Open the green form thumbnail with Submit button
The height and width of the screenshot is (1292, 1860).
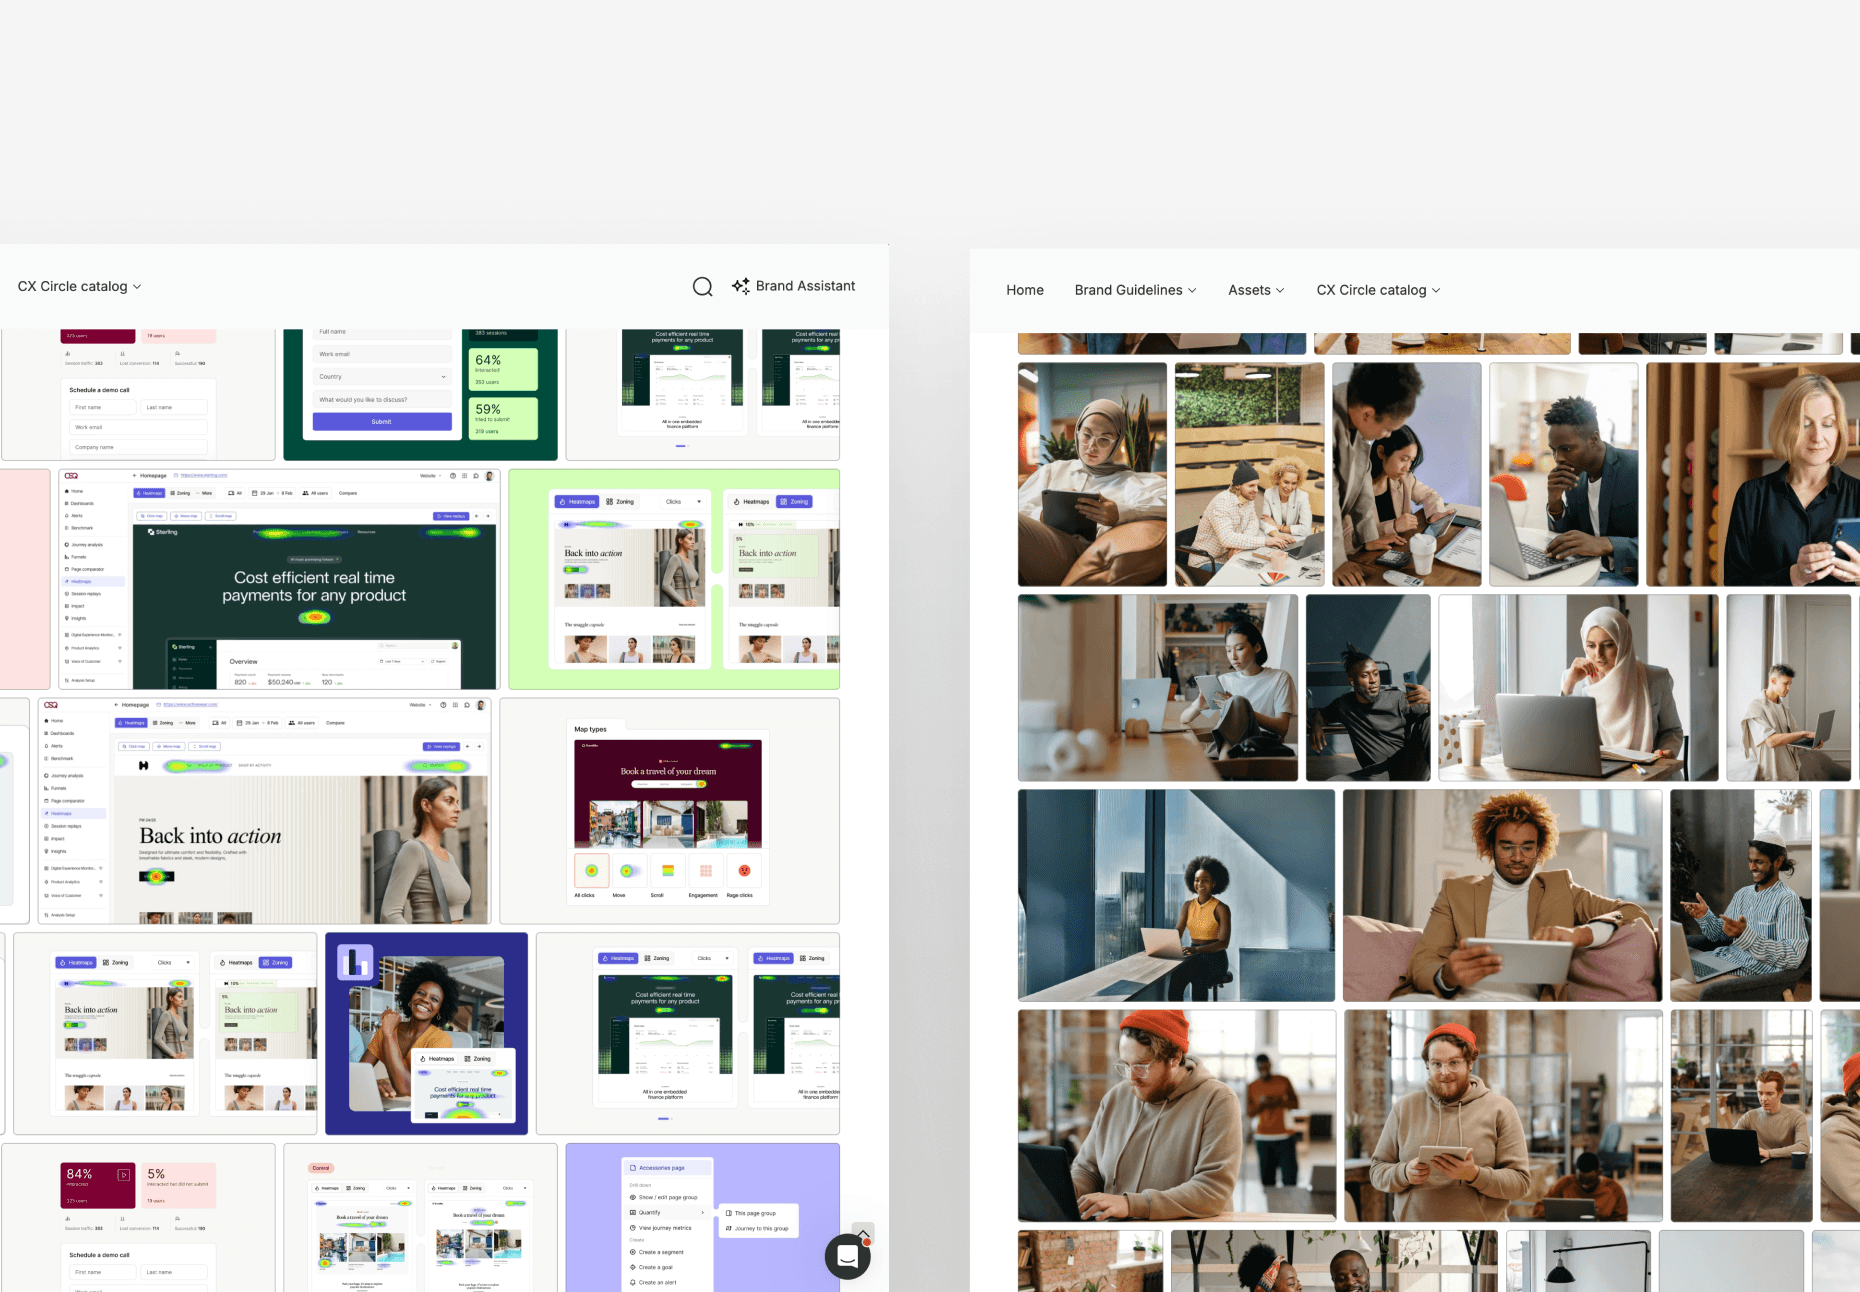pyautogui.click(x=420, y=395)
